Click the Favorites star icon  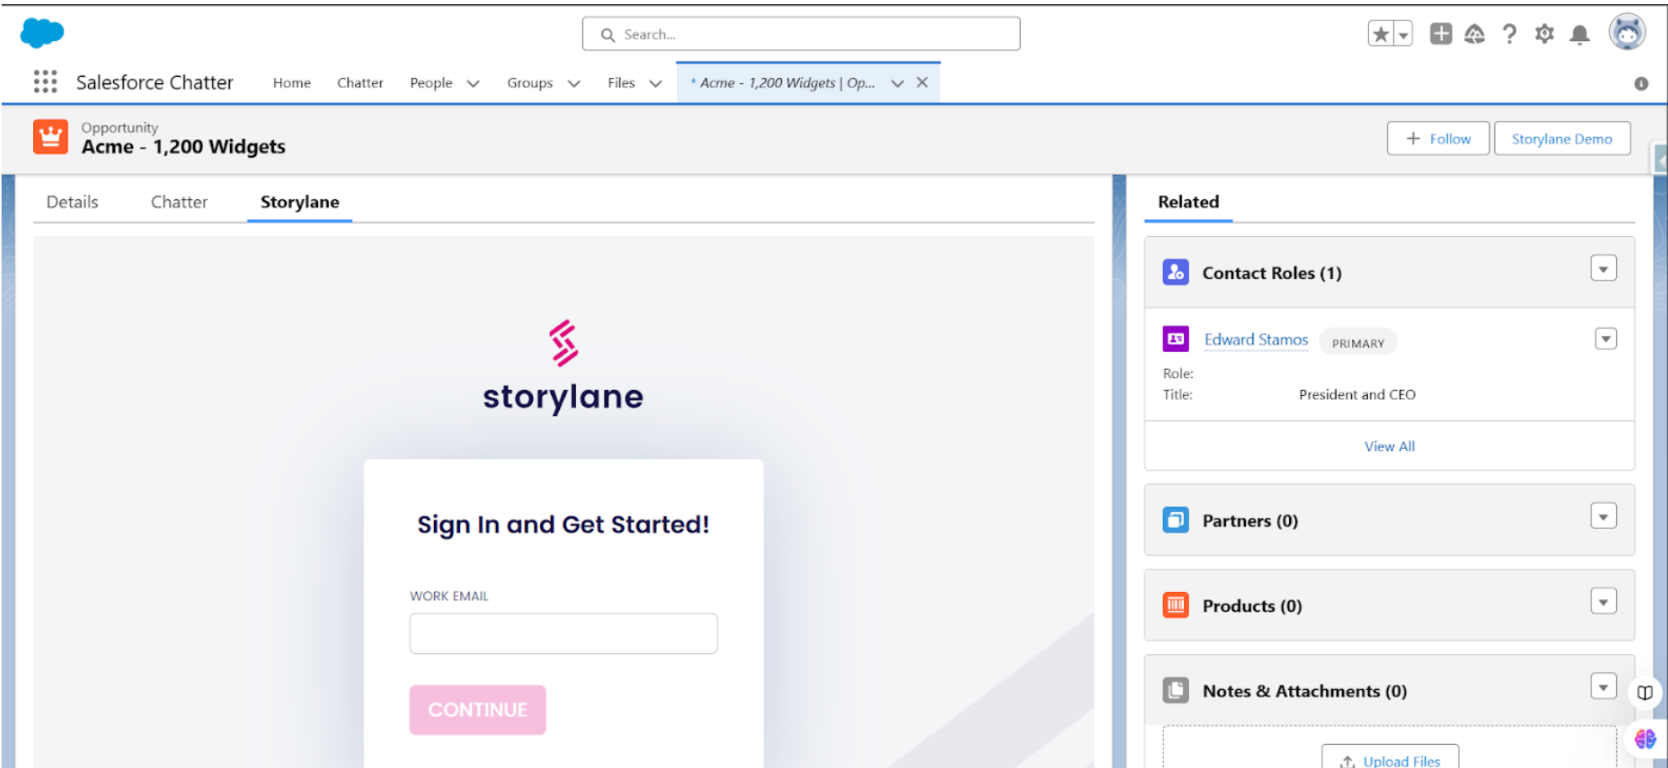[1381, 35]
